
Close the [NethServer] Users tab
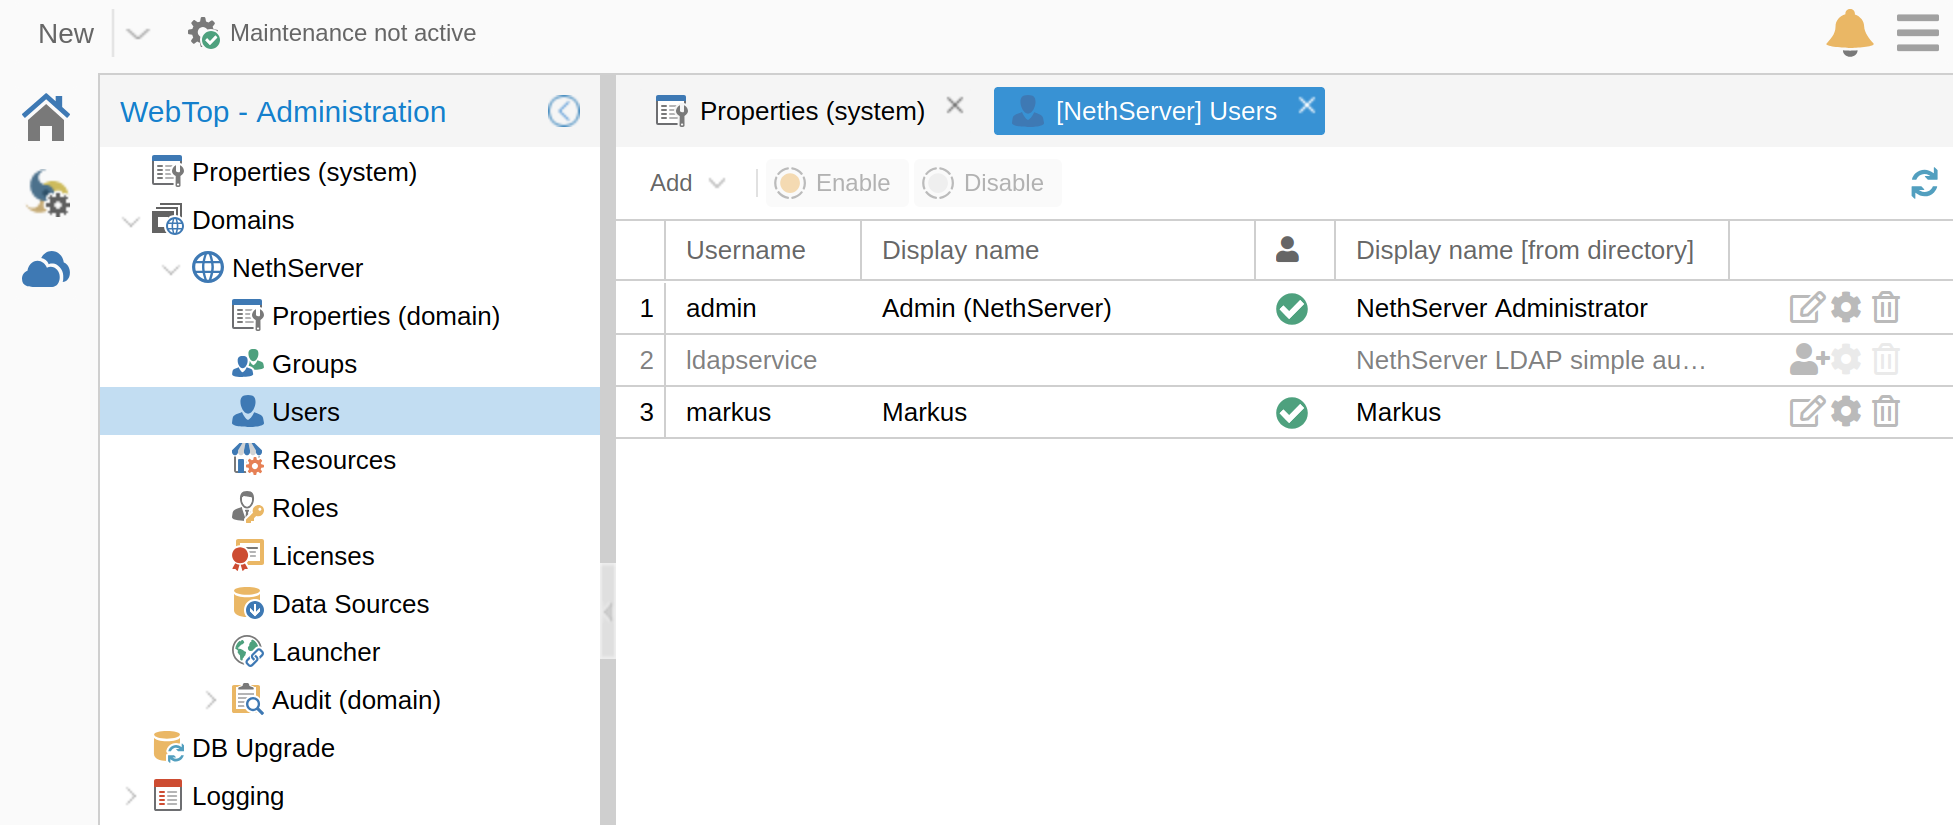tap(1306, 106)
